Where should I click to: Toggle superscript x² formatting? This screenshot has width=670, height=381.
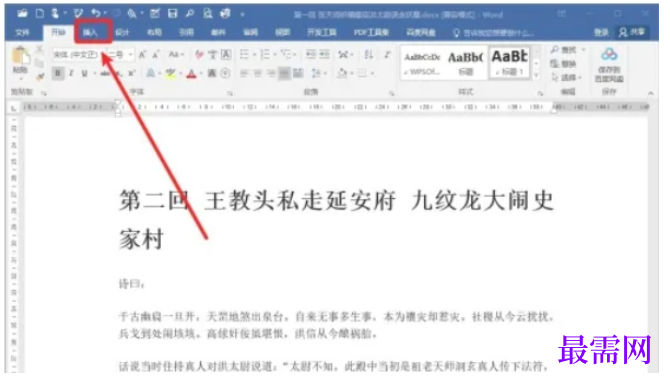tap(132, 73)
